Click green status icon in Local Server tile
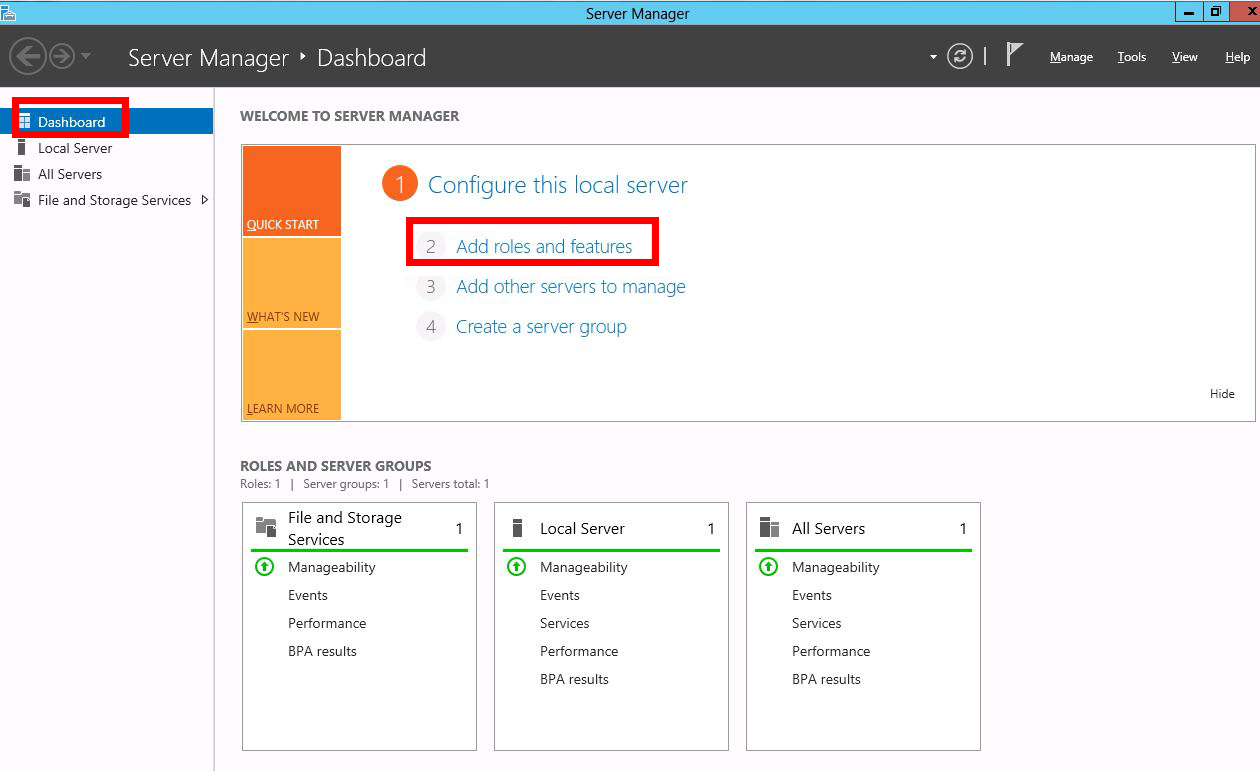Viewport: 1260px width, 771px height. pyautogui.click(x=516, y=566)
